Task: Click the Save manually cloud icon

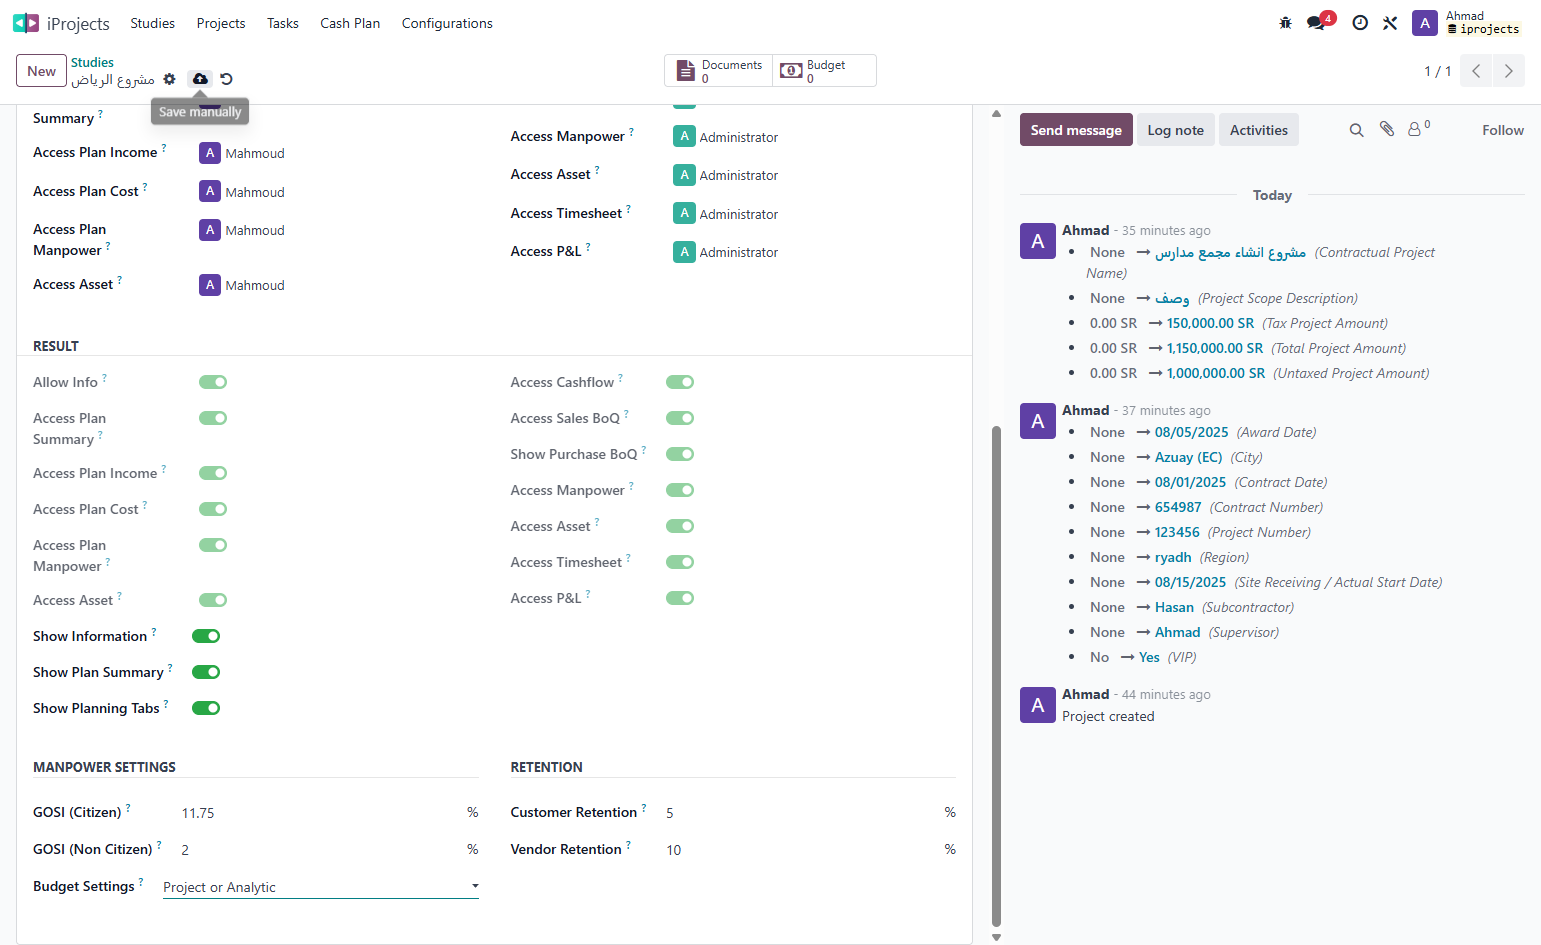Action: tap(200, 79)
